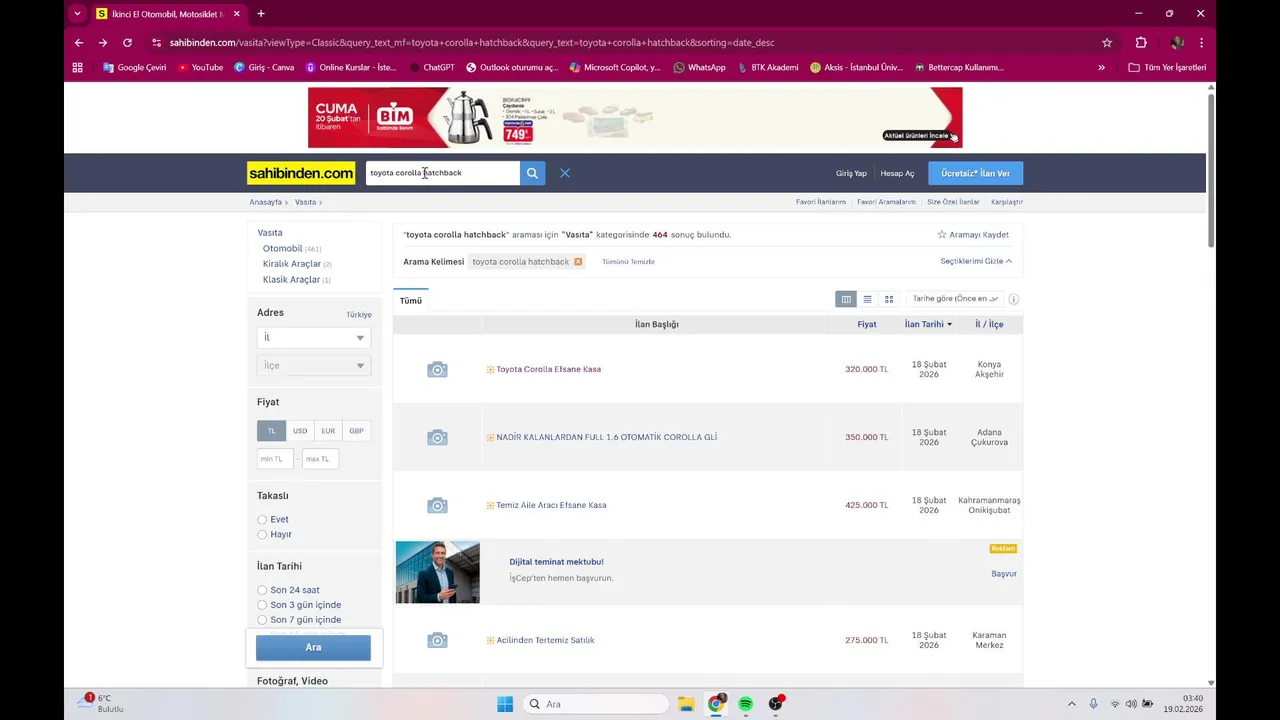The height and width of the screenshot is (720, 1280).
Task: Click into the min TL price field
Action: [275, 459]
